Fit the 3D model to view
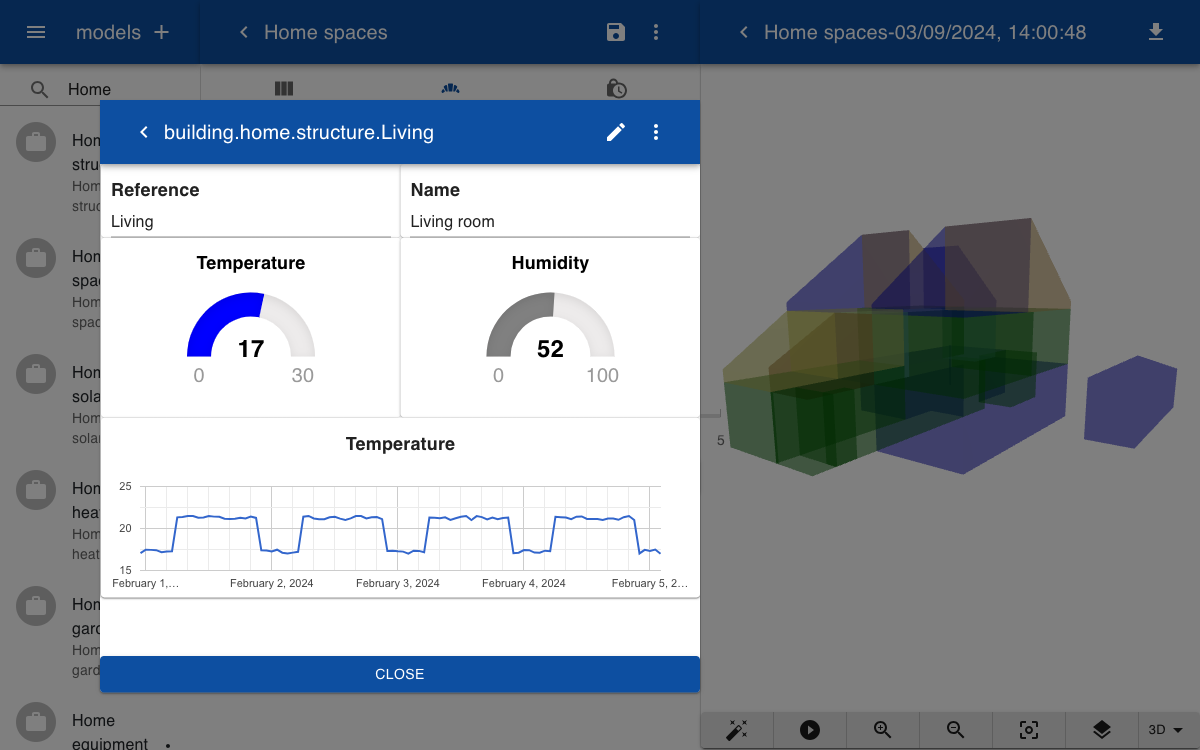1200x750 pixels. [x=1029, y=730]
